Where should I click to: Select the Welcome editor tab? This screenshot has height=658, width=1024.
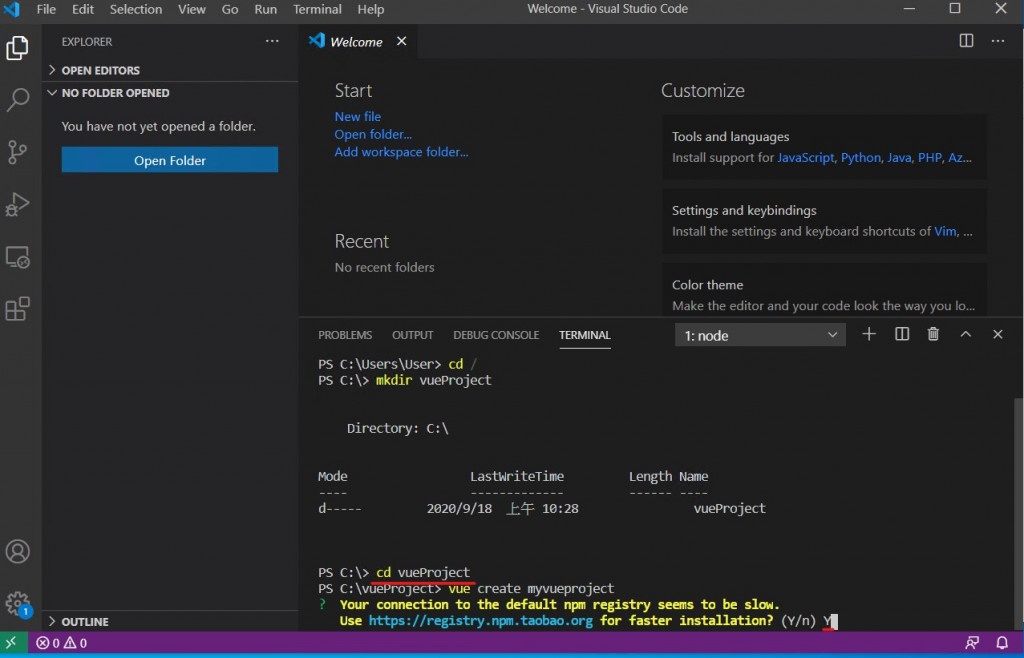357,41
